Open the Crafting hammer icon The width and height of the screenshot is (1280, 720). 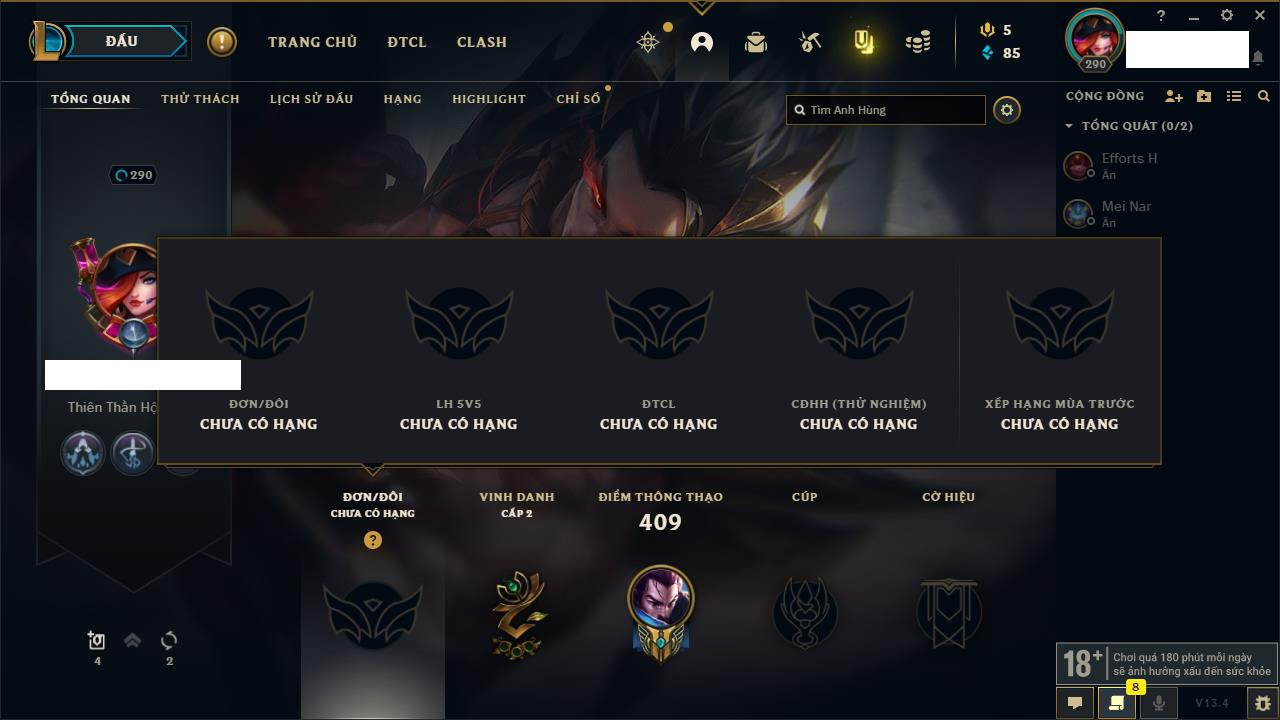click(810, 42)
